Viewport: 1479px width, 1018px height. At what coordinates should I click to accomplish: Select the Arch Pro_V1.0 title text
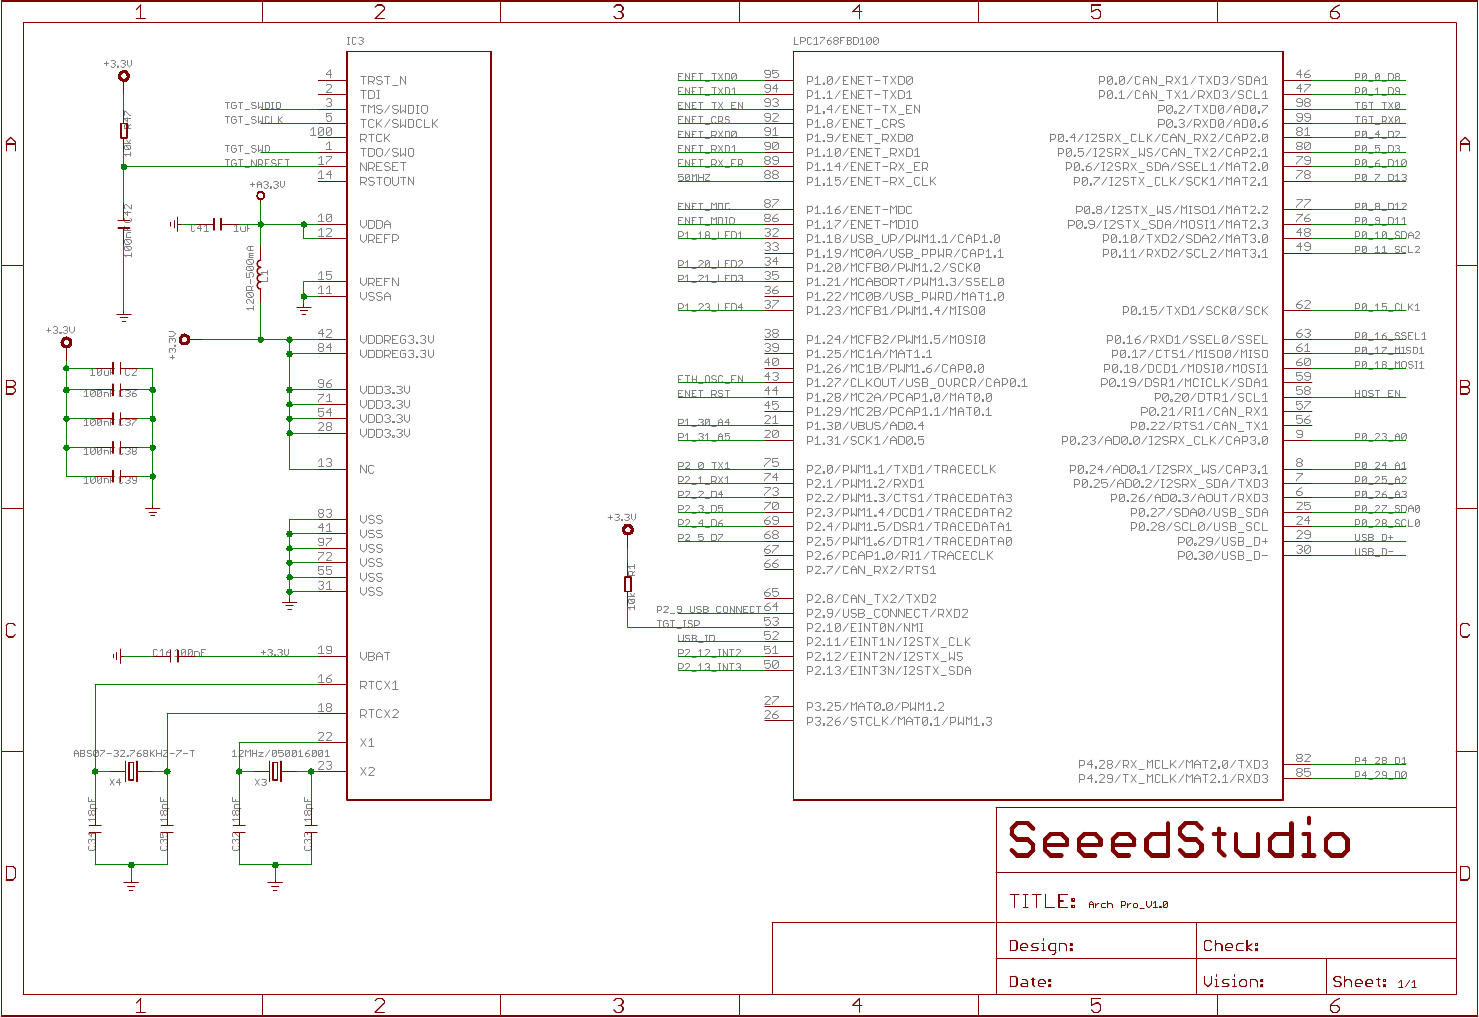[x=1128, y=904]
